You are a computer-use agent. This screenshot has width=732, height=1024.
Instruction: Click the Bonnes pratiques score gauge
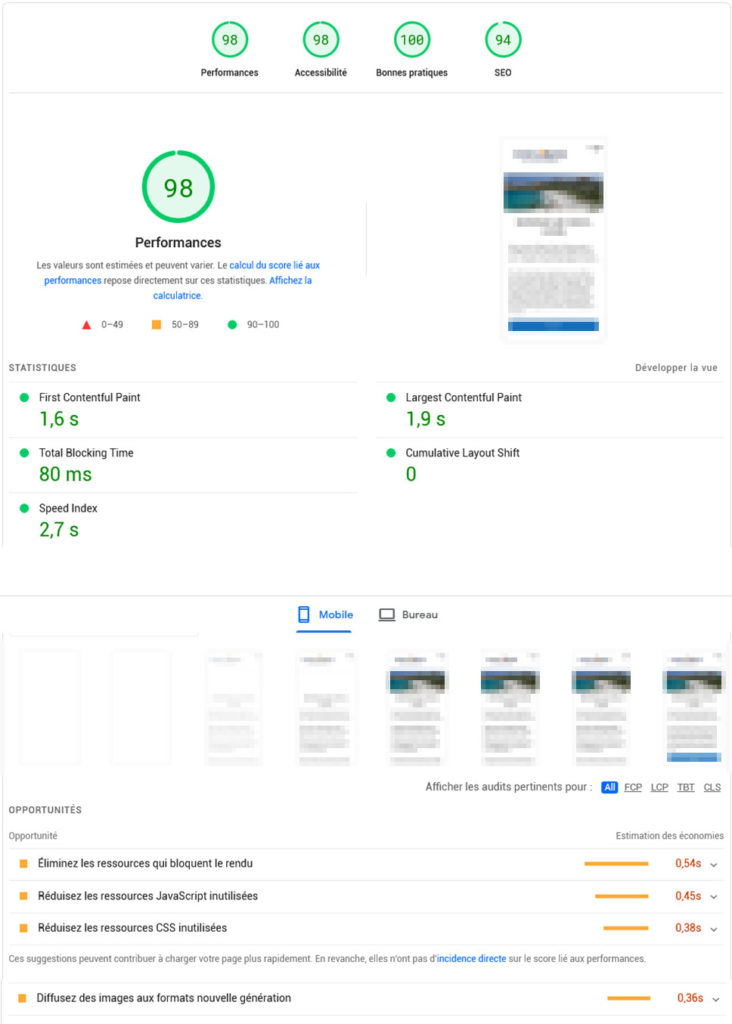pyautogui.click(x=411, y=40)
